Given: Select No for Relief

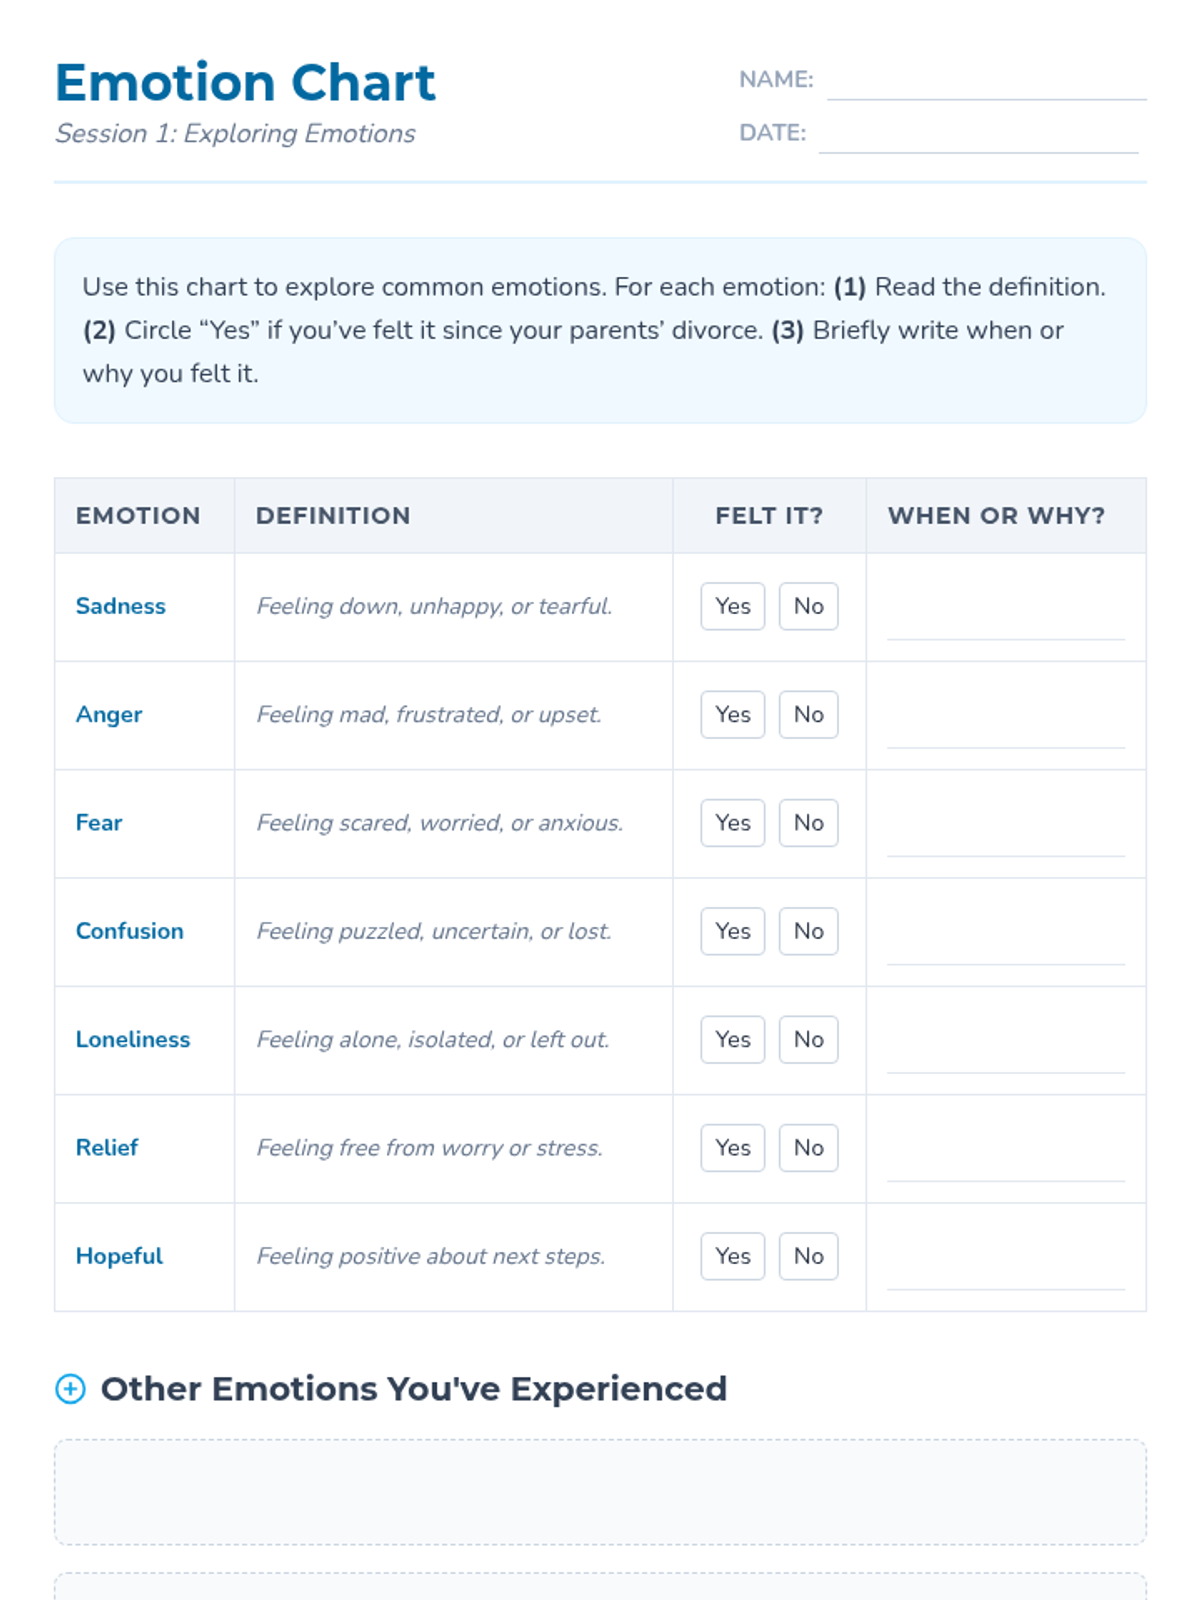Looking at the screenshot, I should [808, 1148].
